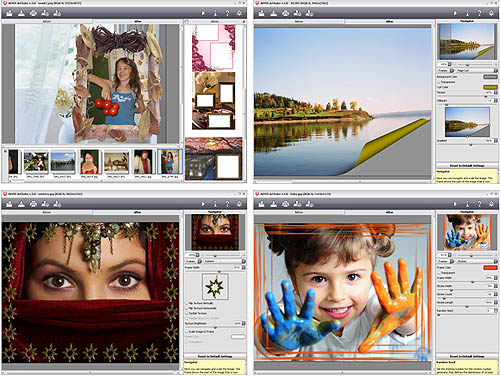The width and height of the screenshot is (500, 376).
Task: Click Reset to Default Settings in the painted hands window
Action: click(x=467, y=356)
